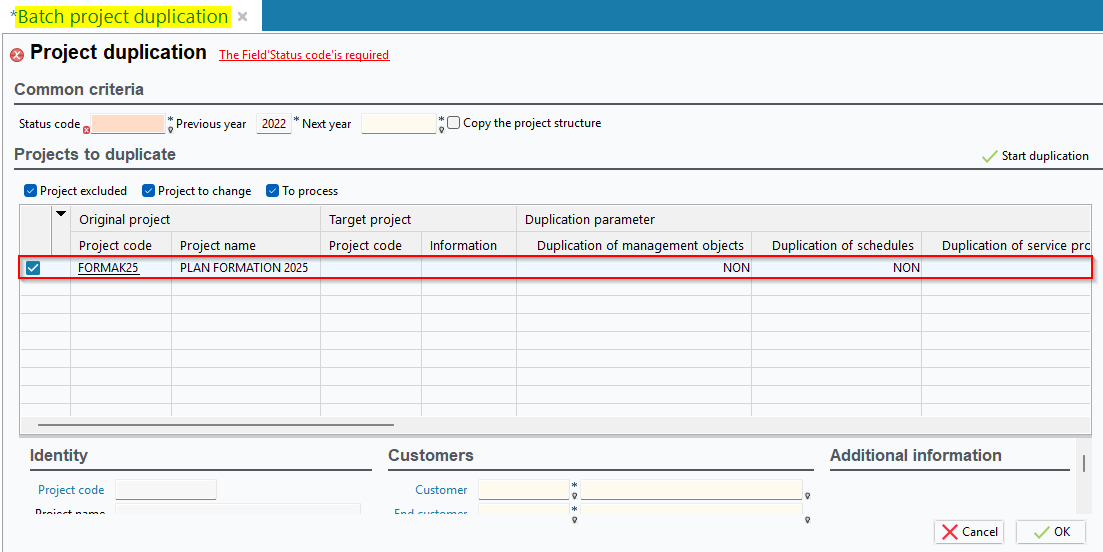This screenshot has height=552, width=1103.
Task: Click the grid's horizontal scrollbar
Action: pos(215,425)
